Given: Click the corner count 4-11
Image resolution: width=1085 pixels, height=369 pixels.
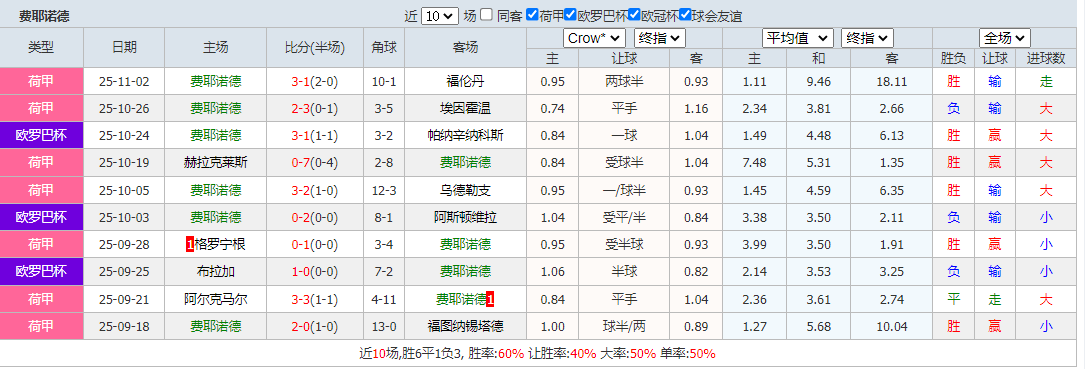Looking at the screenshot, I should tap(384, 299).
